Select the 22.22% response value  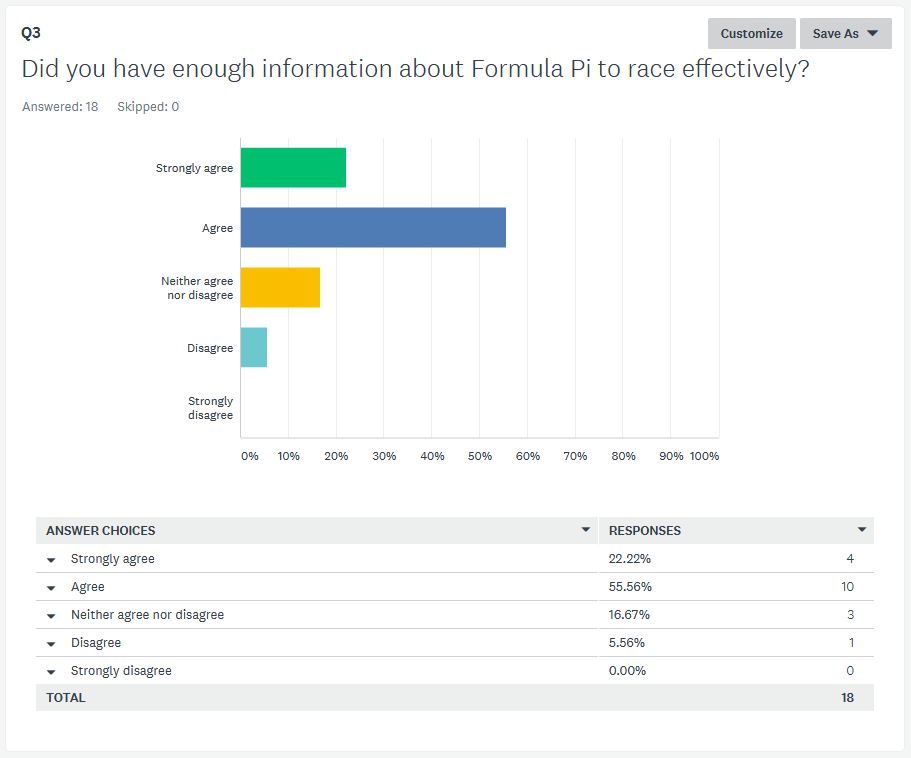[629, 559]
